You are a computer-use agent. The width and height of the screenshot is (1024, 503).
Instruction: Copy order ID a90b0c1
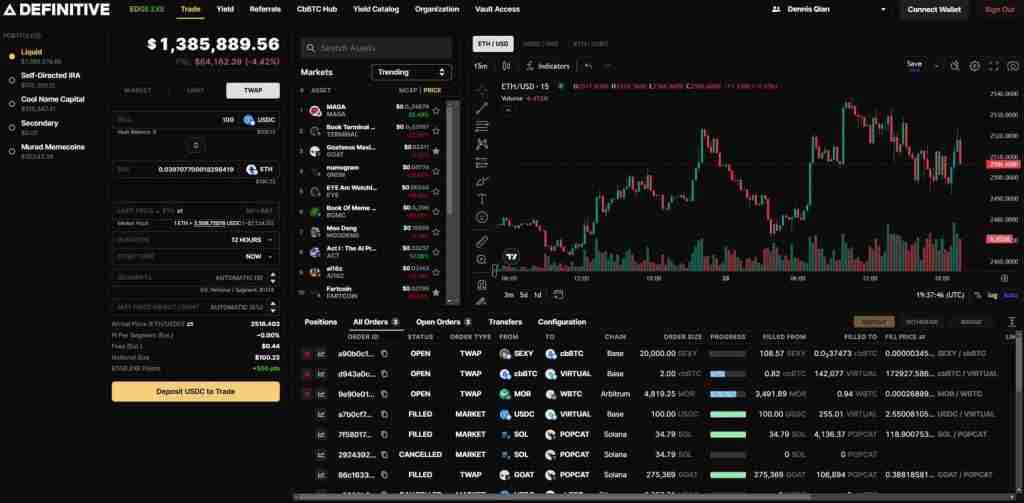coord(383,354)
